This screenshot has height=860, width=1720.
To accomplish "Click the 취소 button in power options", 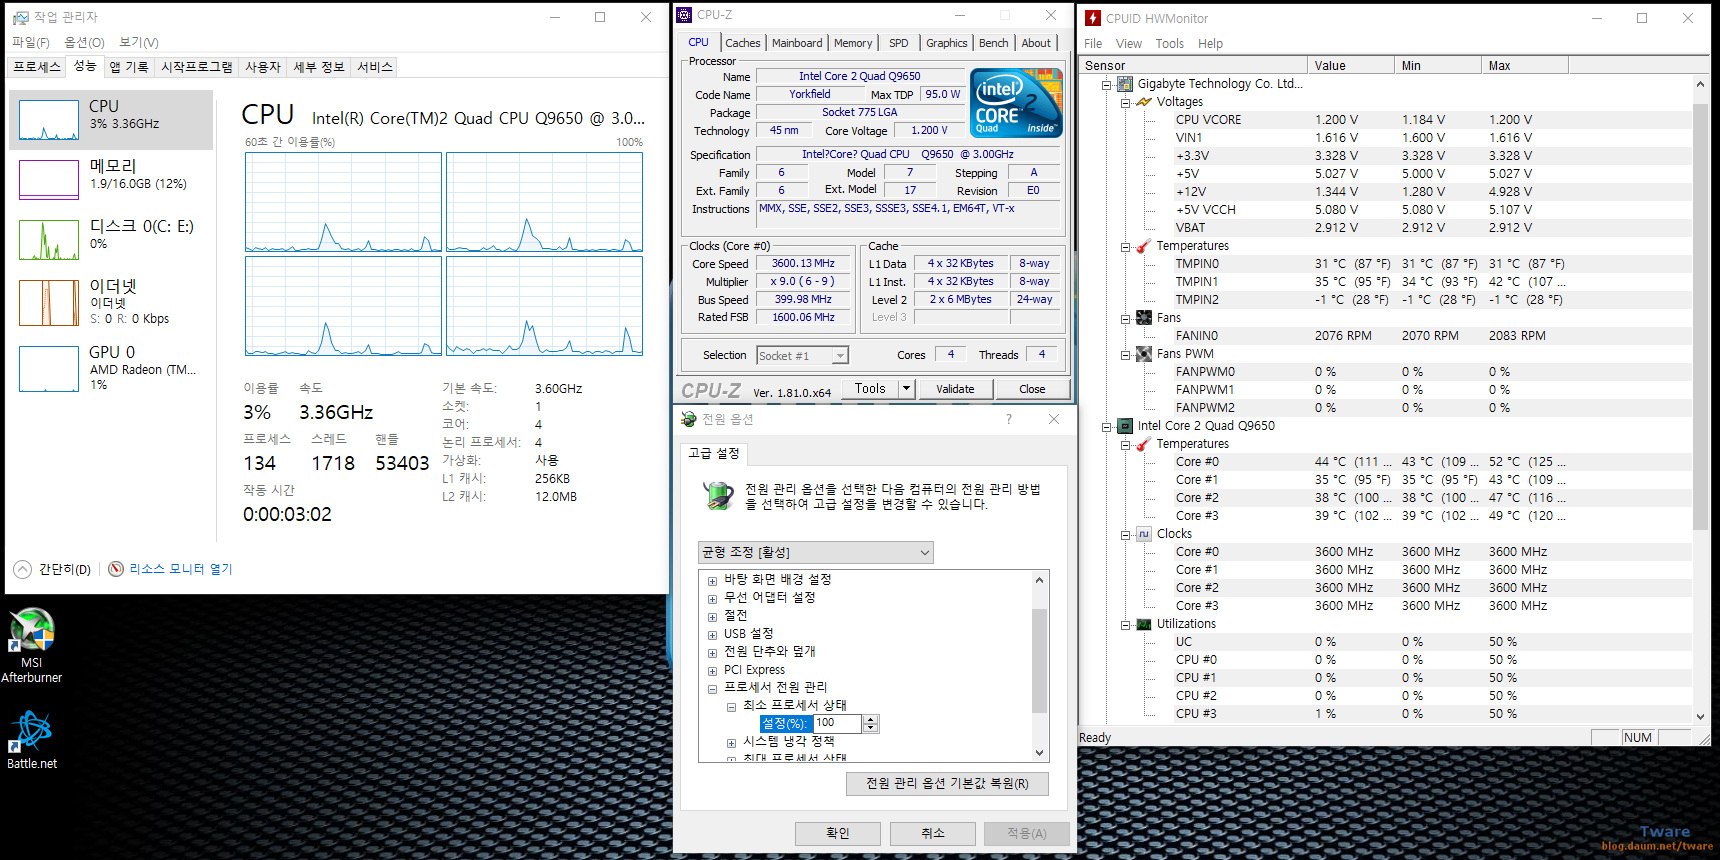I will click(933, 833).
